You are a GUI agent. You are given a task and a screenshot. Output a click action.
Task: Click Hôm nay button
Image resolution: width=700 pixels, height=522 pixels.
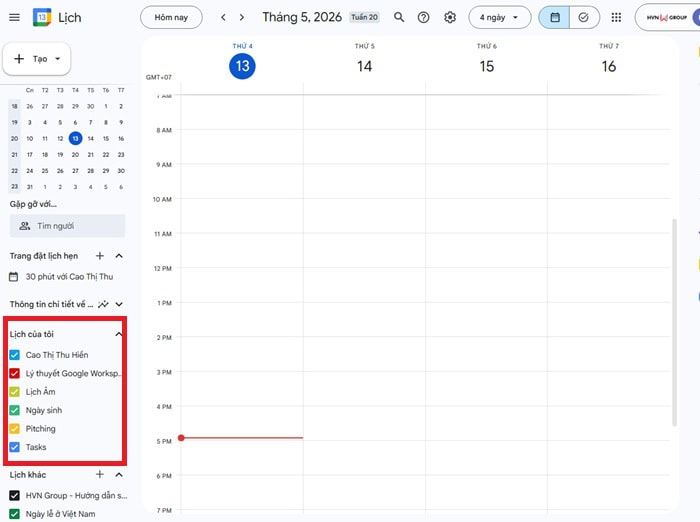(x=171, y=17)
